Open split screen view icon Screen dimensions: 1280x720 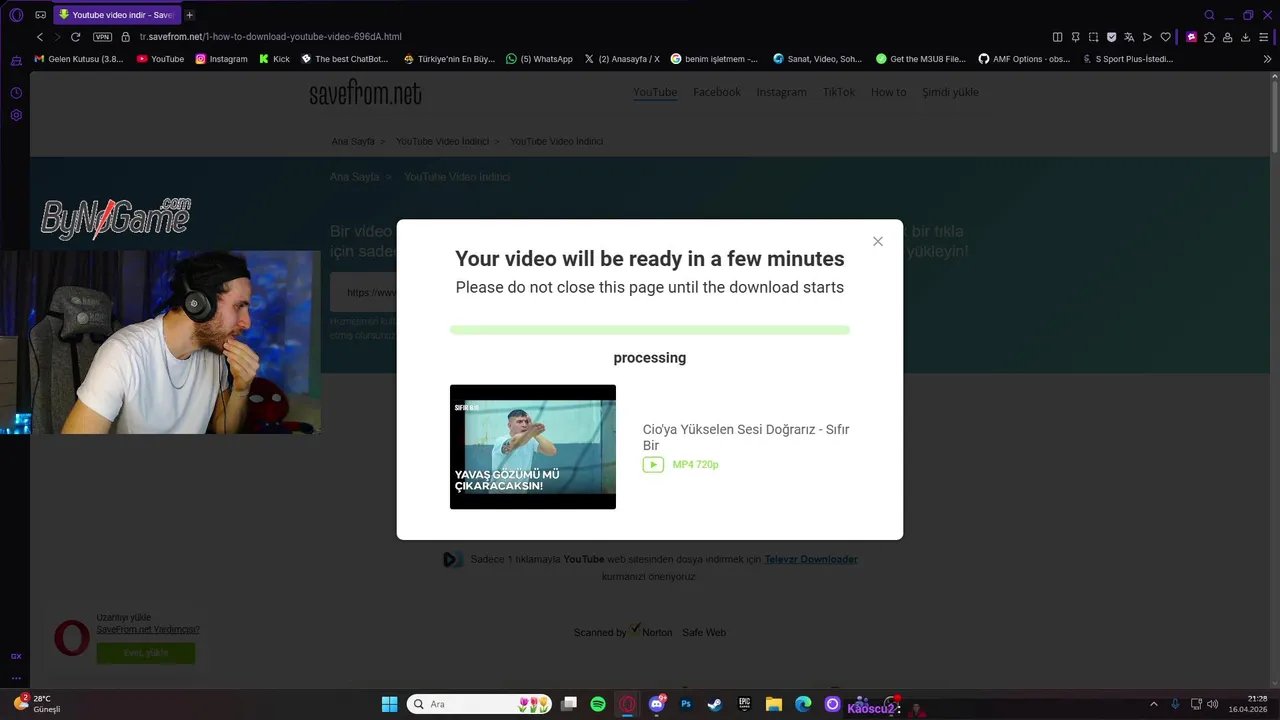point(1058,37)
